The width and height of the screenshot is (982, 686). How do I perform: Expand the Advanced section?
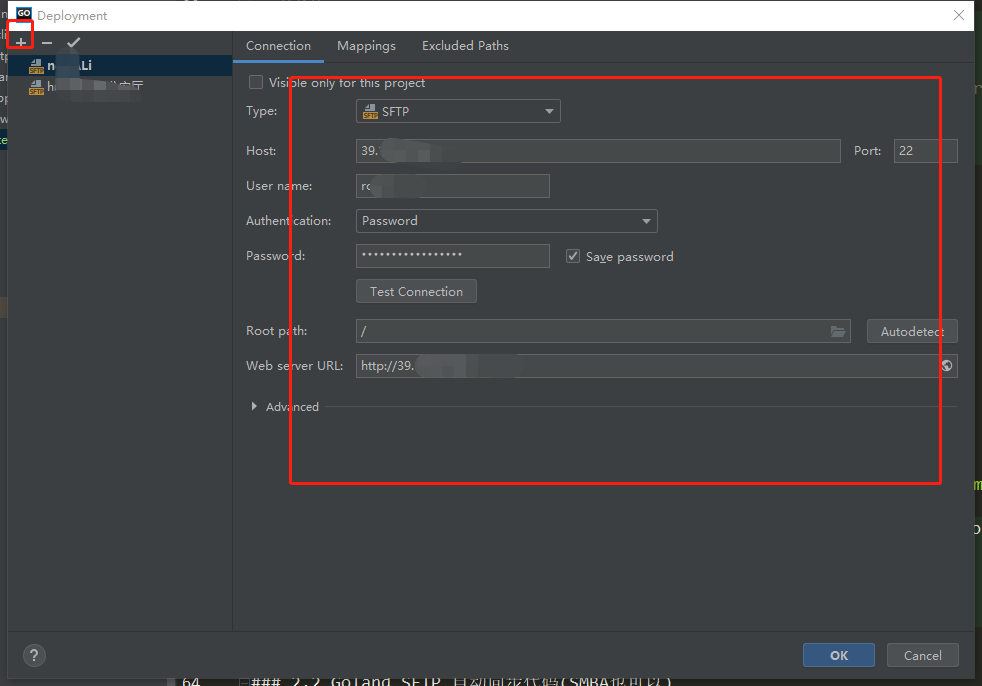(255, 406)
